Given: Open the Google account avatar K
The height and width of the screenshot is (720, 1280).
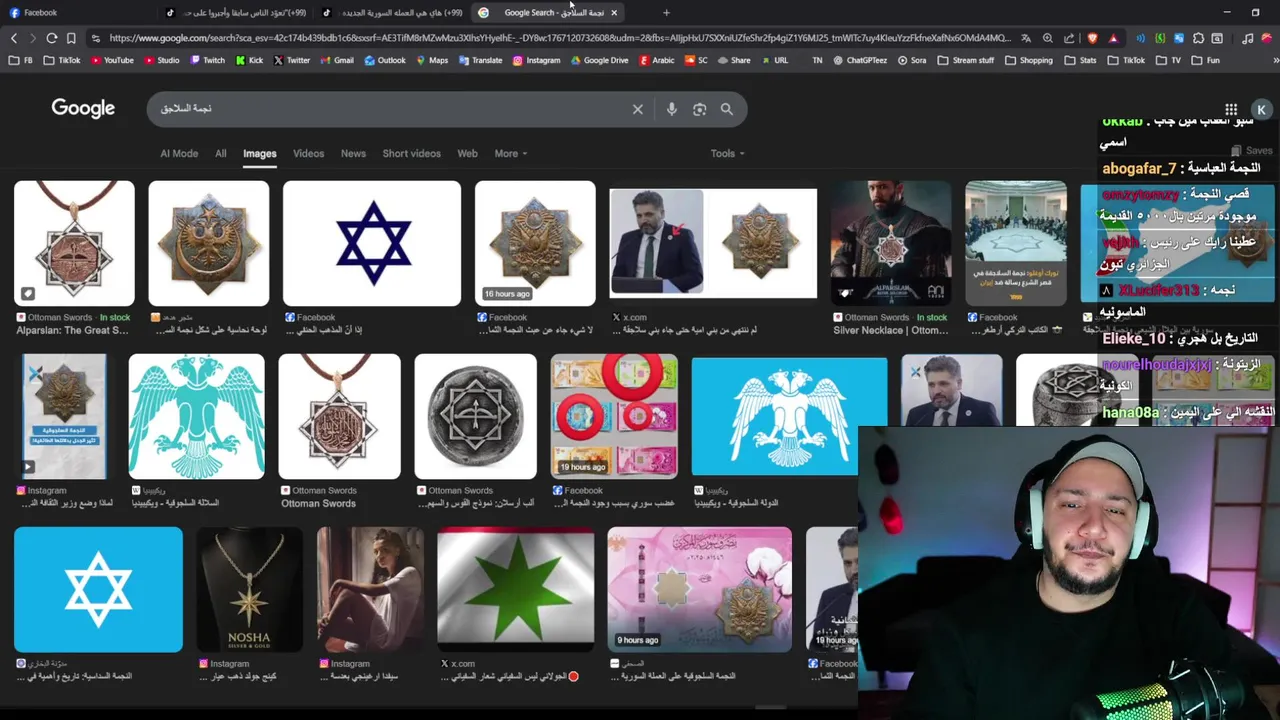Looking at the screenshot, I should tap(1261, 110).
